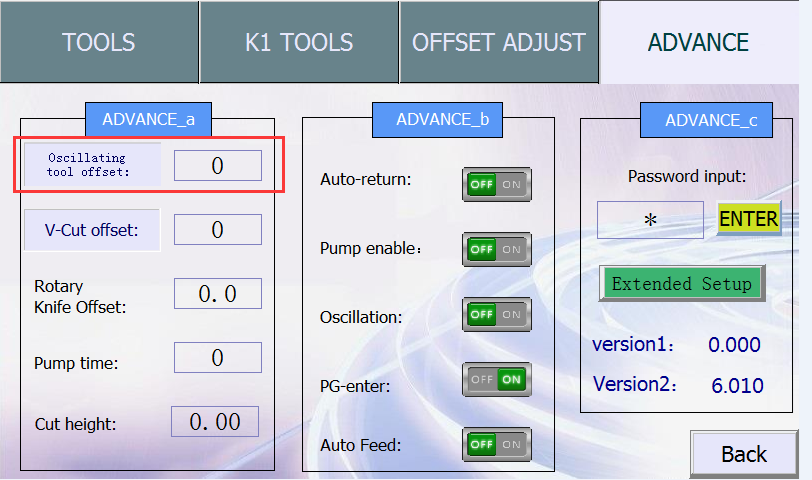Turn on the Oscillation toggle
Screen dimensions: 812x480
click(x=496, y=315)
